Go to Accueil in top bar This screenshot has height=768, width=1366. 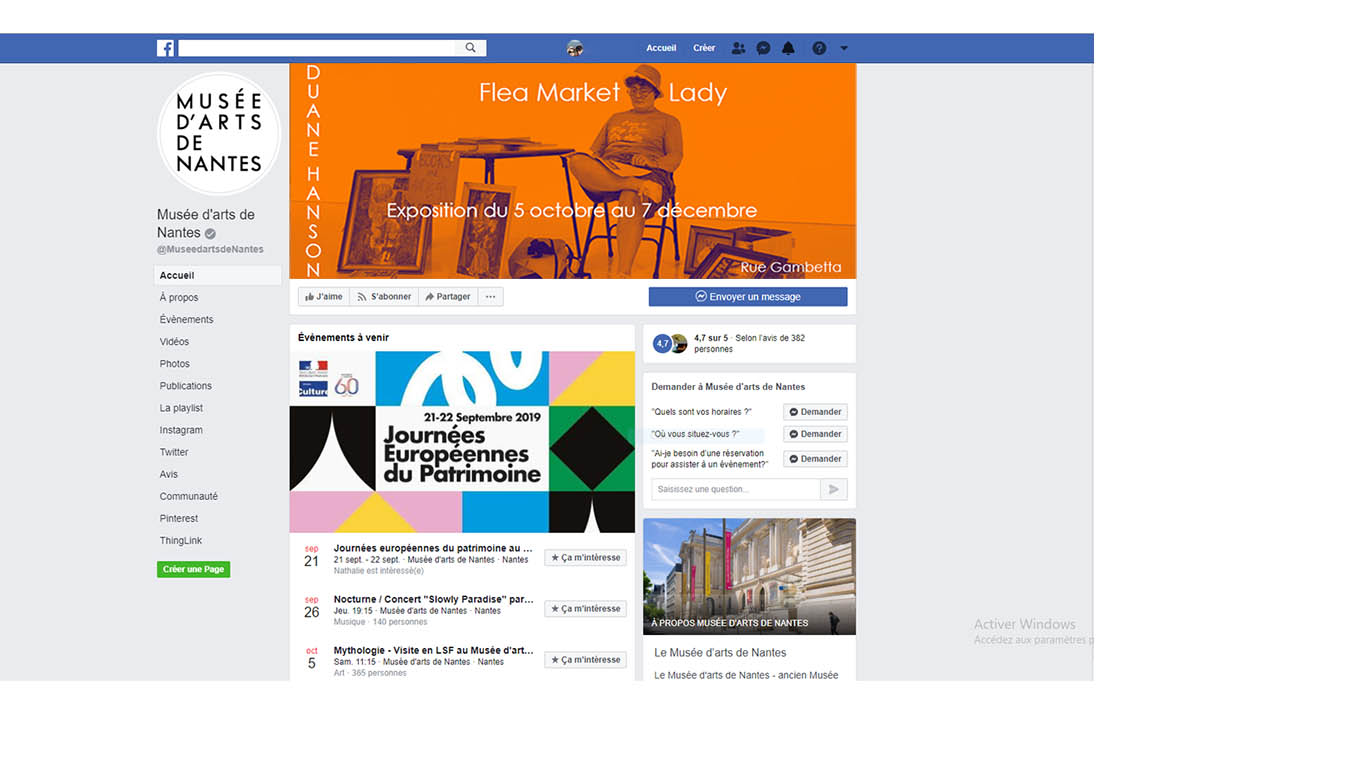click(x=661, y=48)
